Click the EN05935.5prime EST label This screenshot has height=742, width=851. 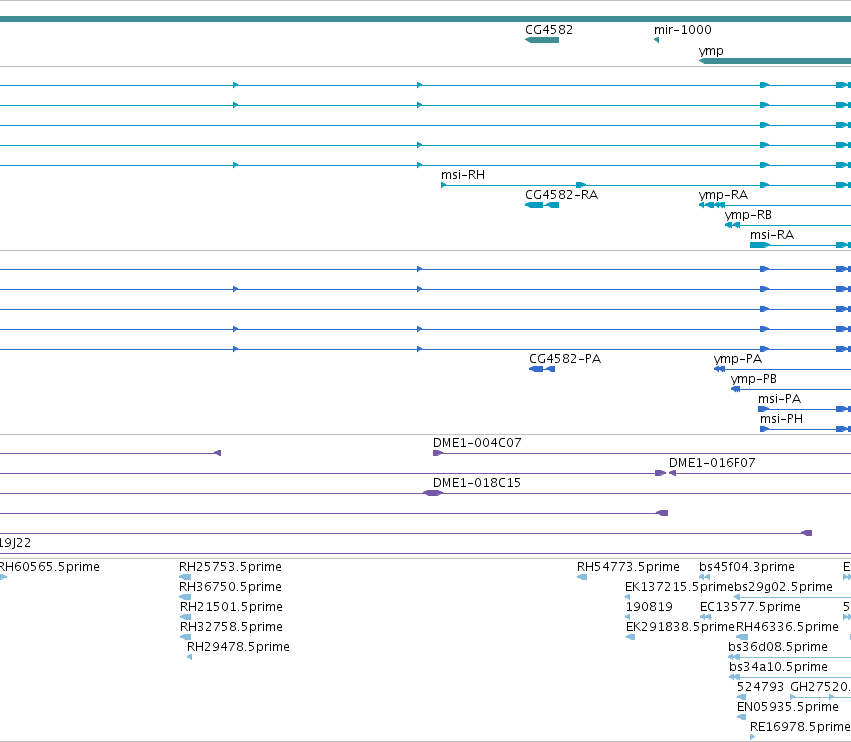(x=788, y=707)
